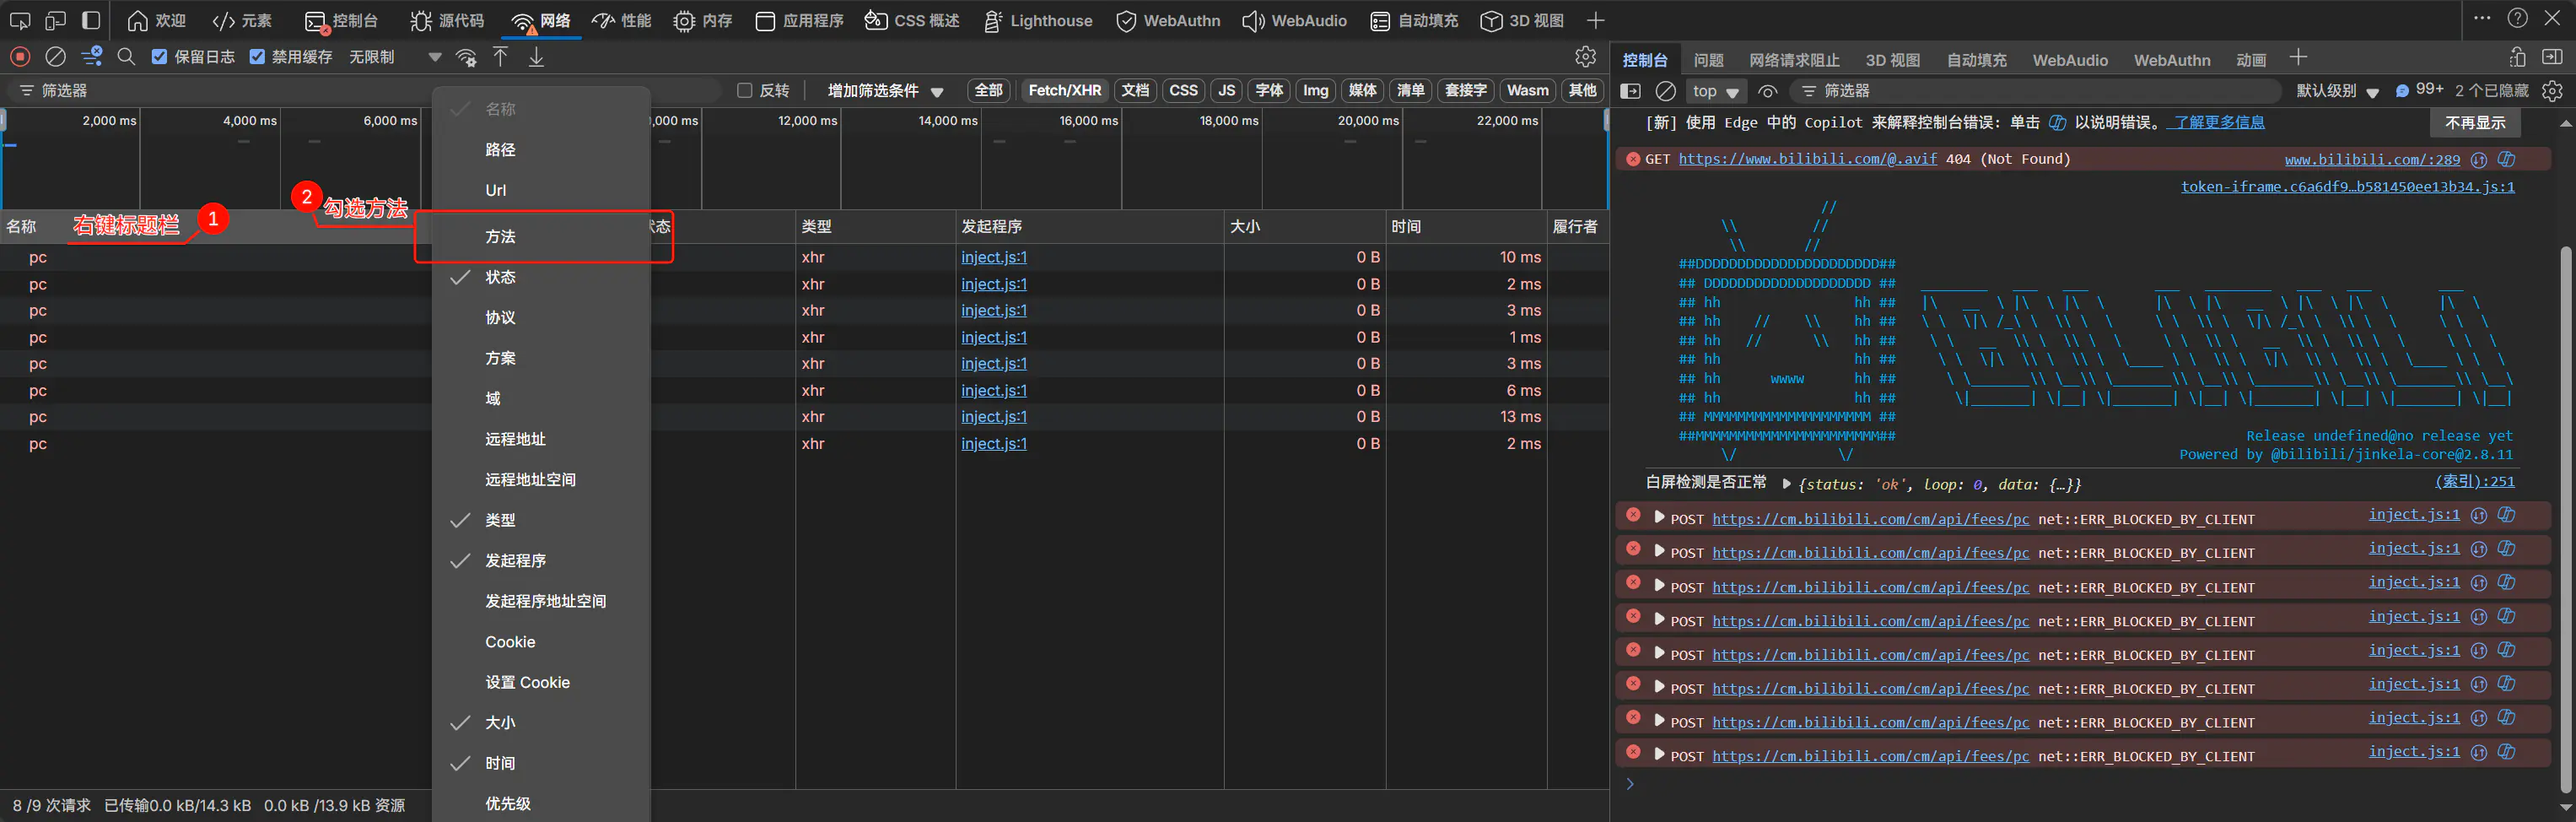The width and height of the screenshot is (2576, 822).
Task: Open network panel settings gear
Action: (x=1585, y=57)
